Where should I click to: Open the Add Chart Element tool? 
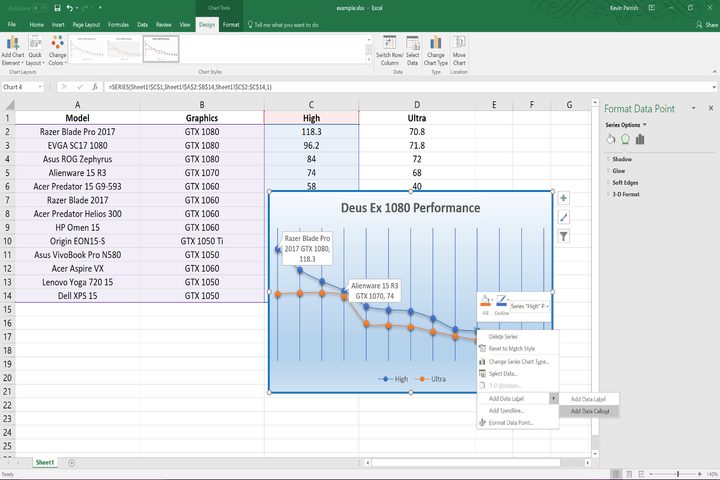[12, 51]
